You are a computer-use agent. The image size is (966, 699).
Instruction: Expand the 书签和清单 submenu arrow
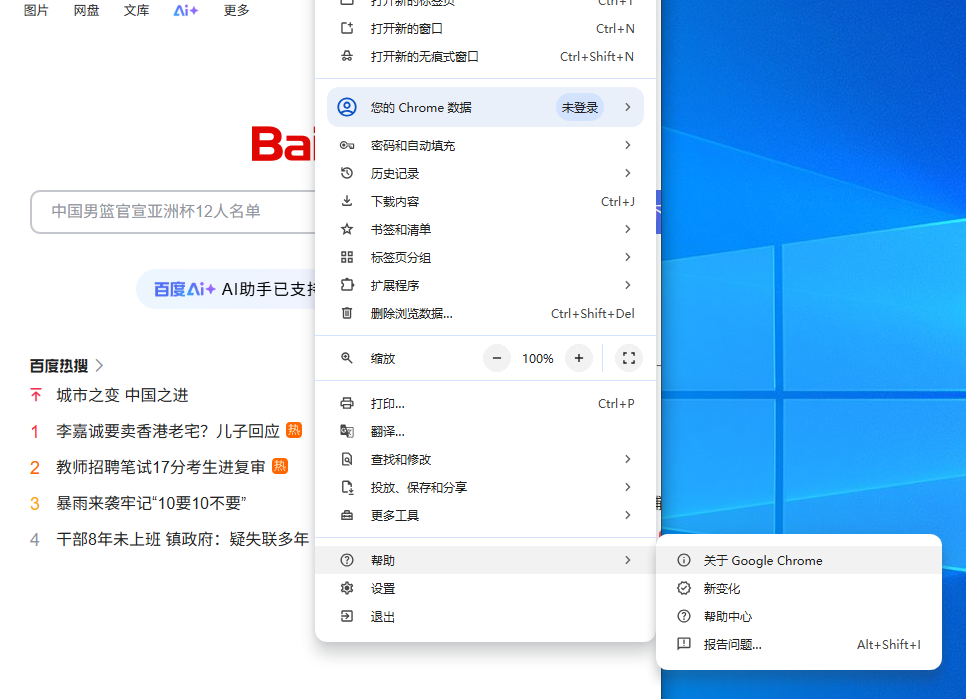627,229
